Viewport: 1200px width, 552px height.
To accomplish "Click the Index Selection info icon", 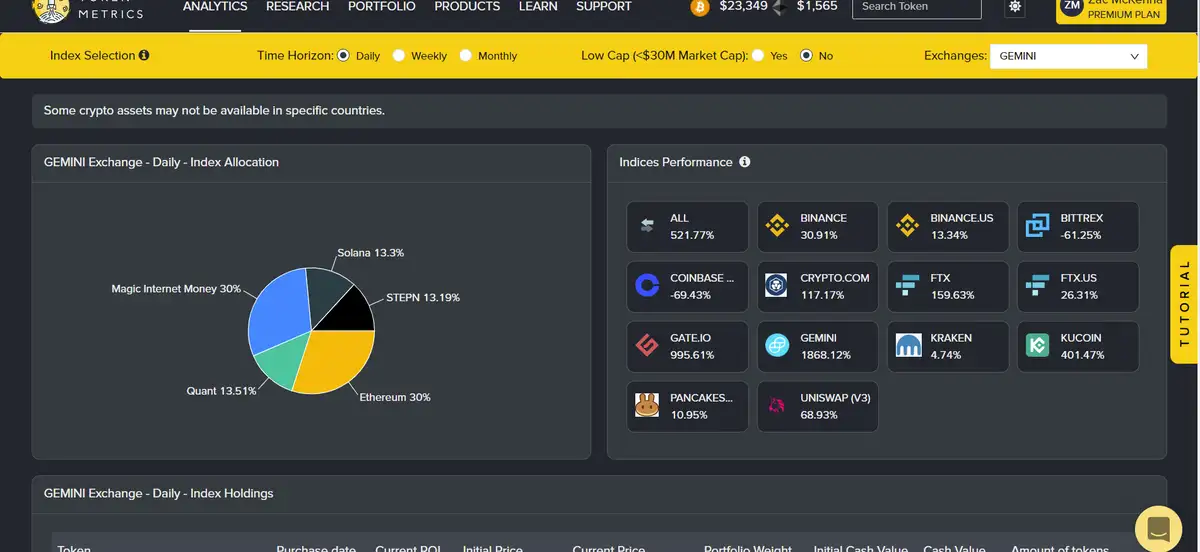I will coord(144,56).
